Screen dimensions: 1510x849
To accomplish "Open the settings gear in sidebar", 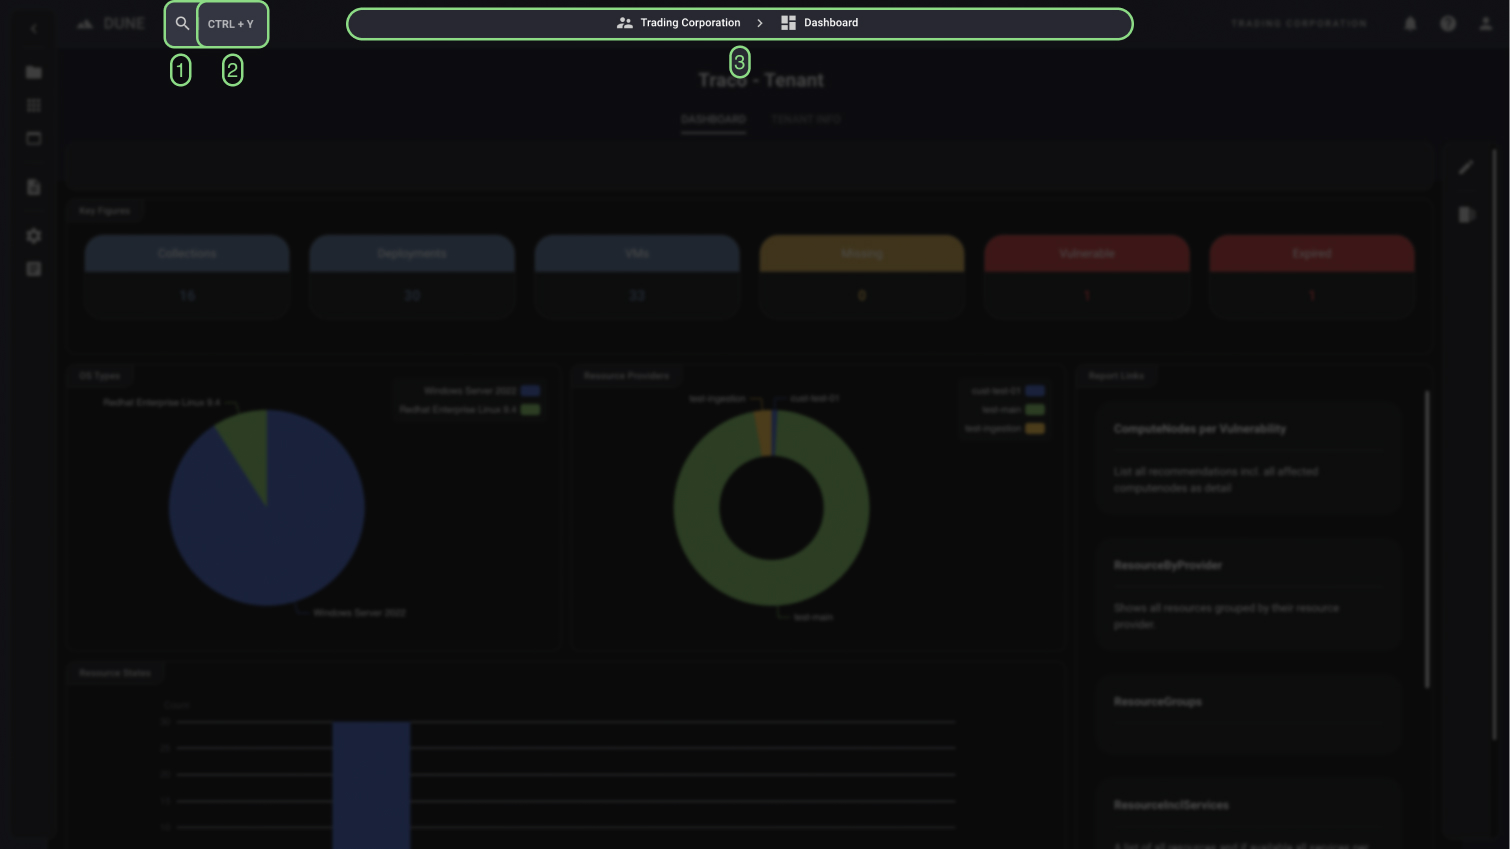I will pyautogui.click(x=33, y=236).
